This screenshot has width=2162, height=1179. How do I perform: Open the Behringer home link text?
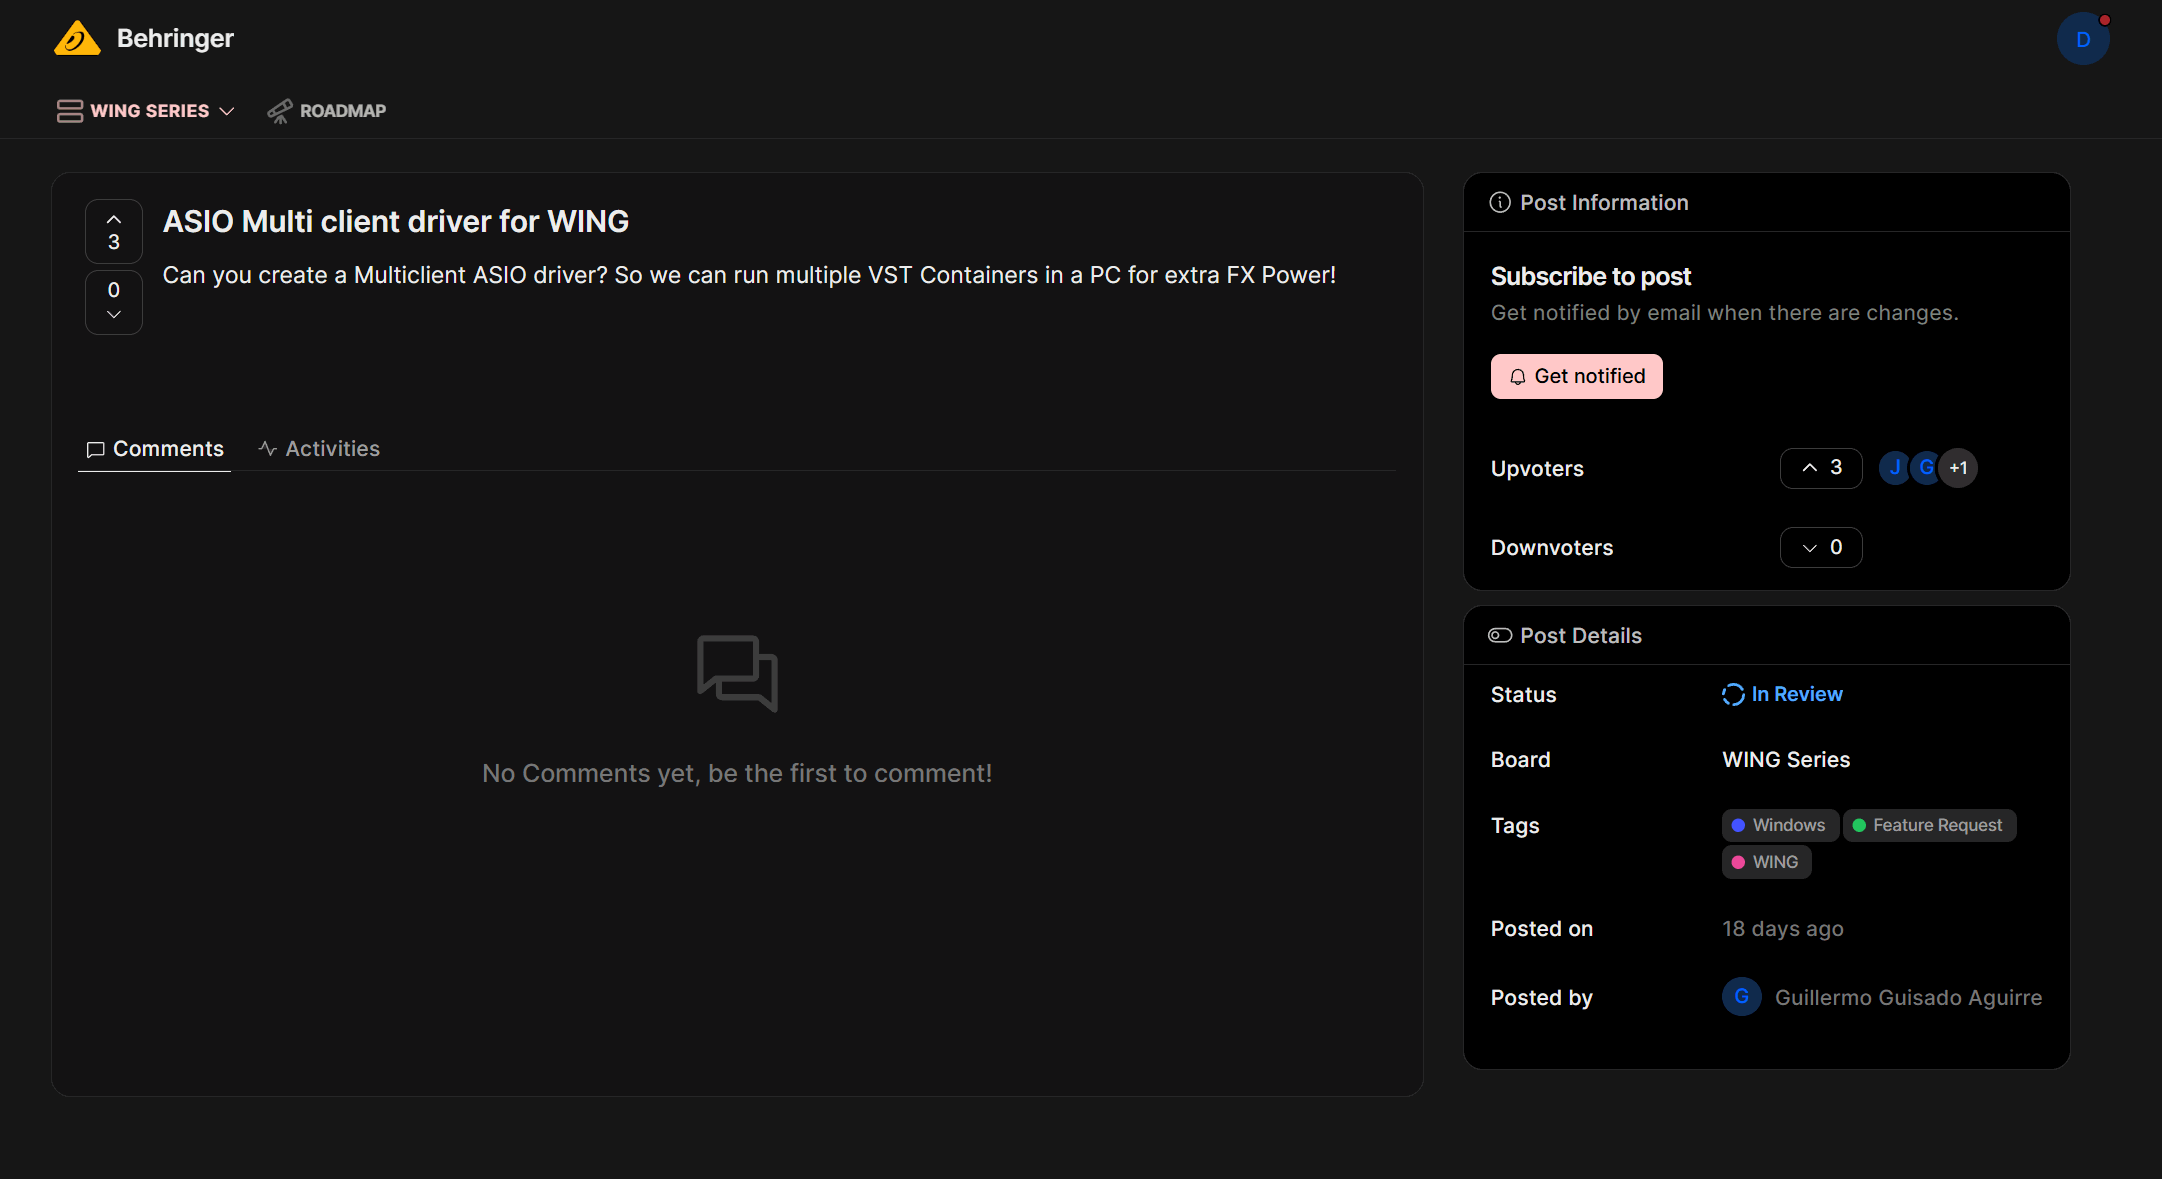click(175, 38)
